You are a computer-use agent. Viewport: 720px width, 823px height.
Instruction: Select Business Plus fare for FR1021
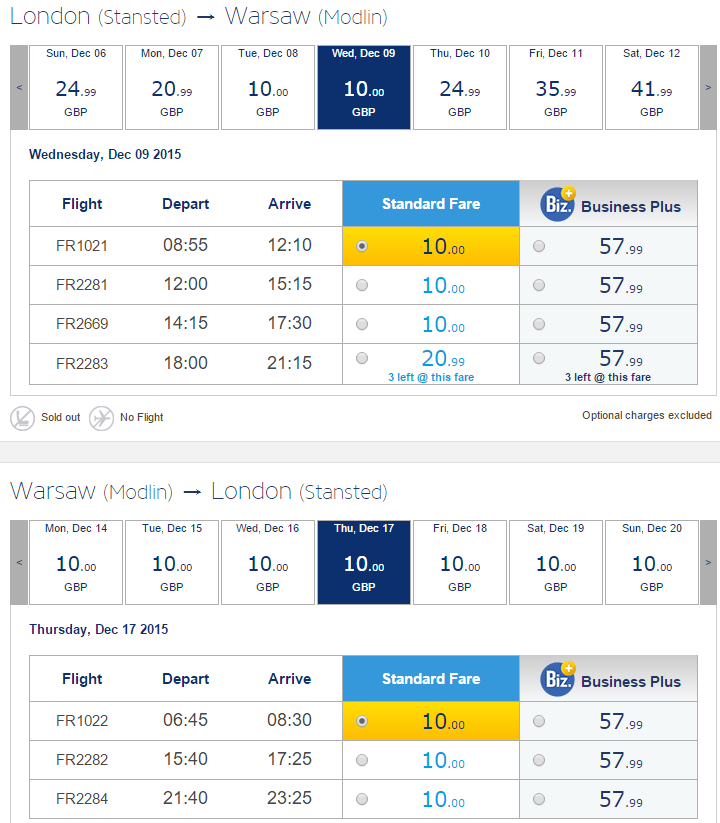click(539, 246)
